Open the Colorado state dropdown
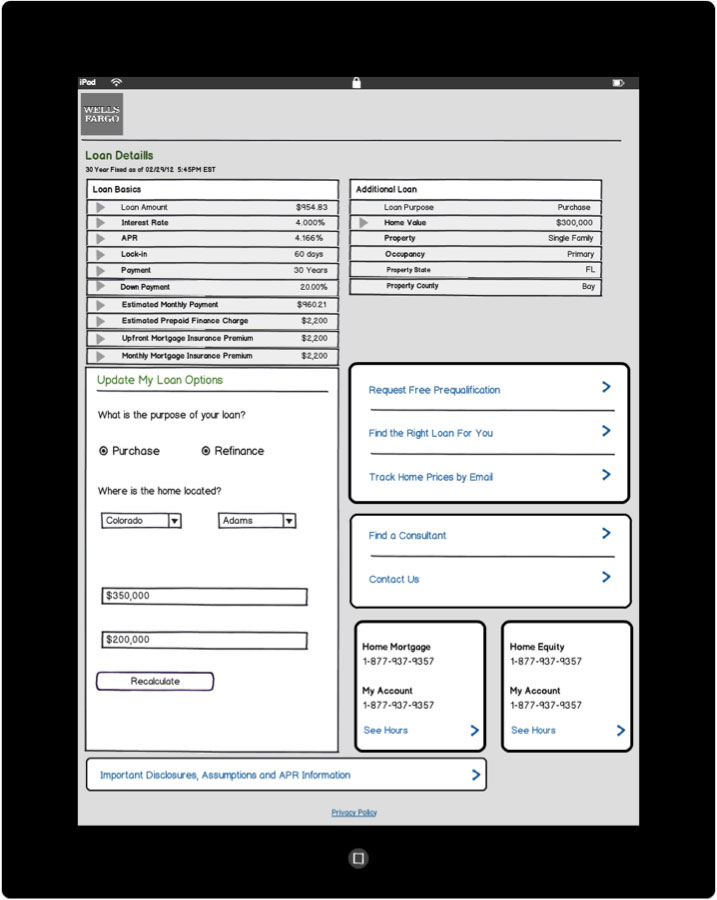 pyautogui.click(x=174, y=521)
